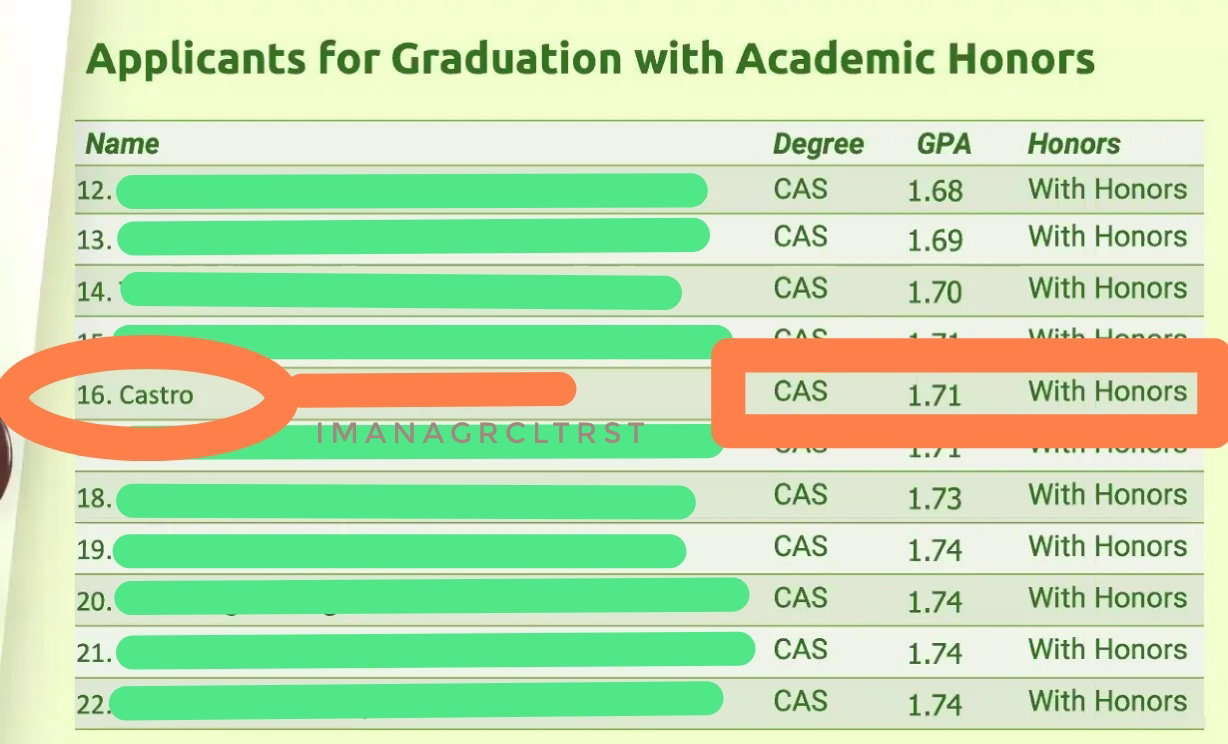Click the 1.68 GPA value in row 12

935,190
